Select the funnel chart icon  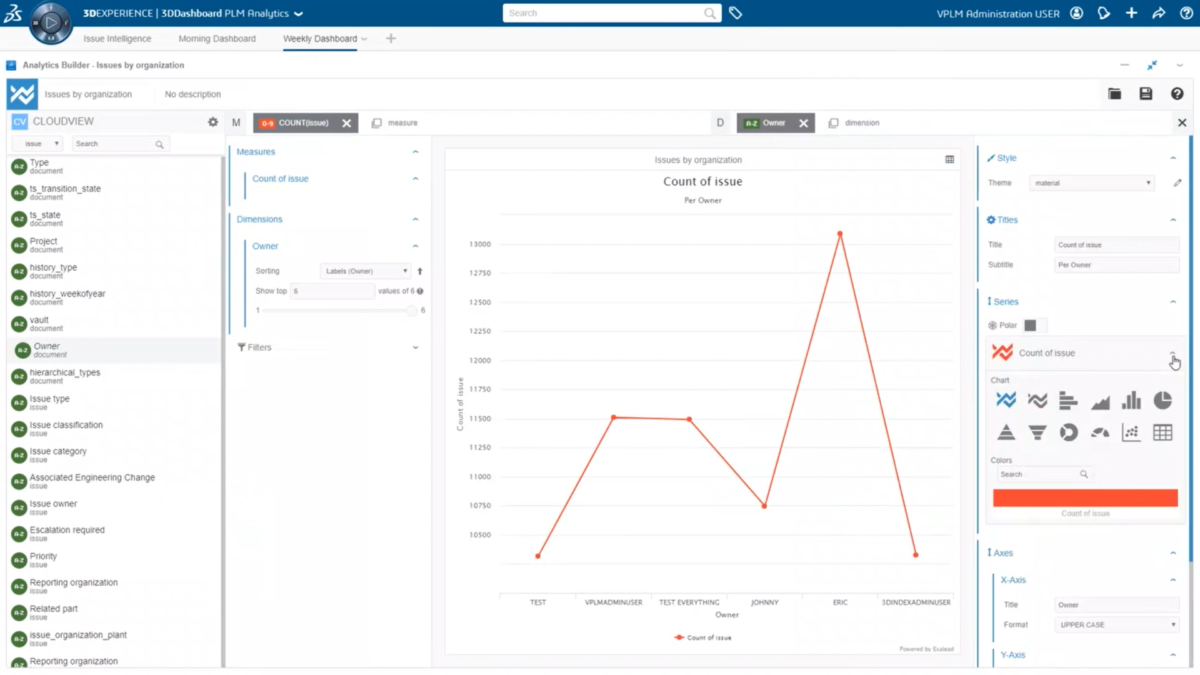coord(1037,432)
